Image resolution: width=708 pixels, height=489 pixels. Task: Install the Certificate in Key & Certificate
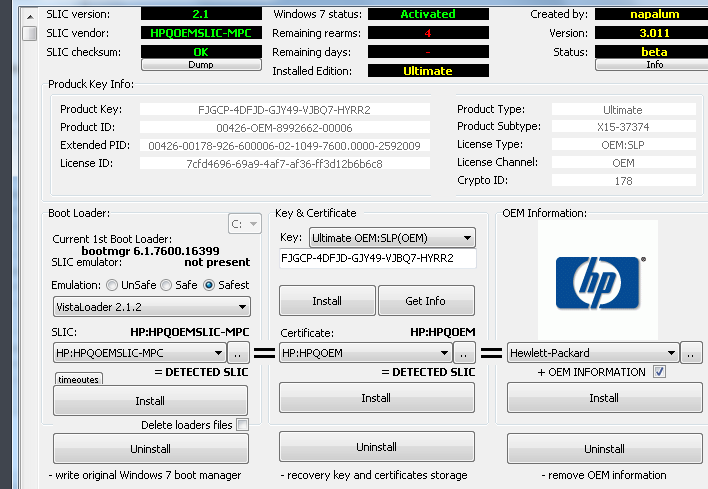[377, 398]
